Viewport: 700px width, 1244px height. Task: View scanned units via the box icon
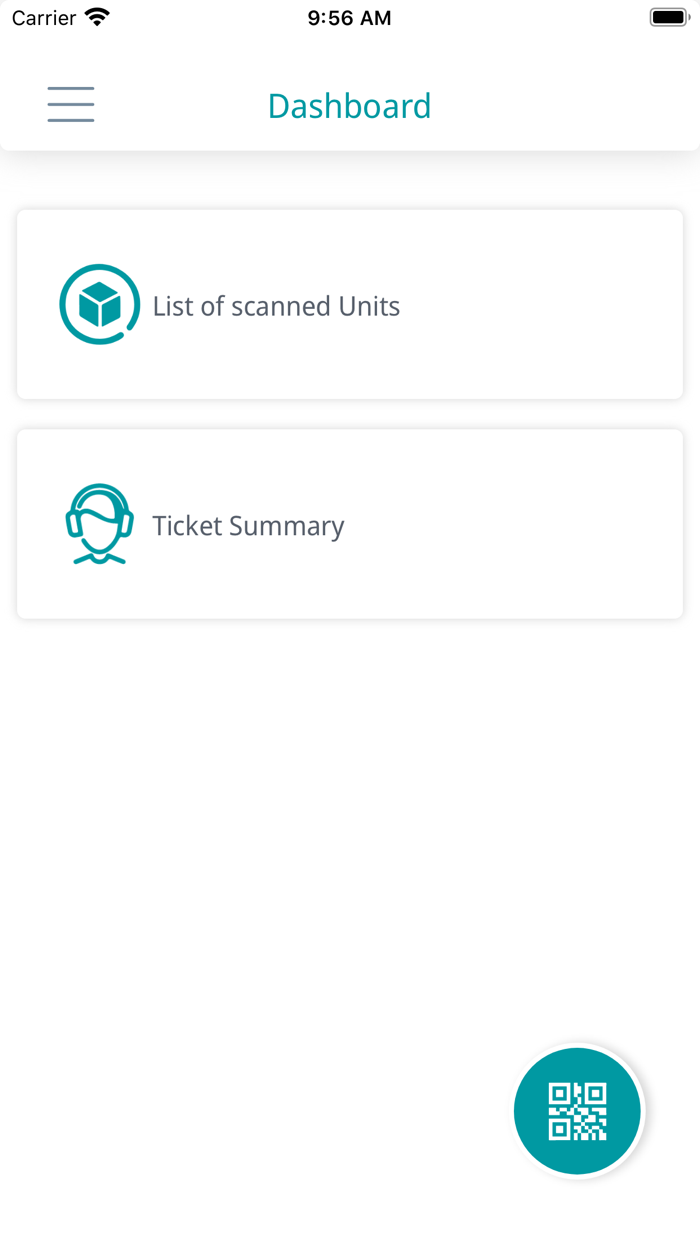pos(99,305)
